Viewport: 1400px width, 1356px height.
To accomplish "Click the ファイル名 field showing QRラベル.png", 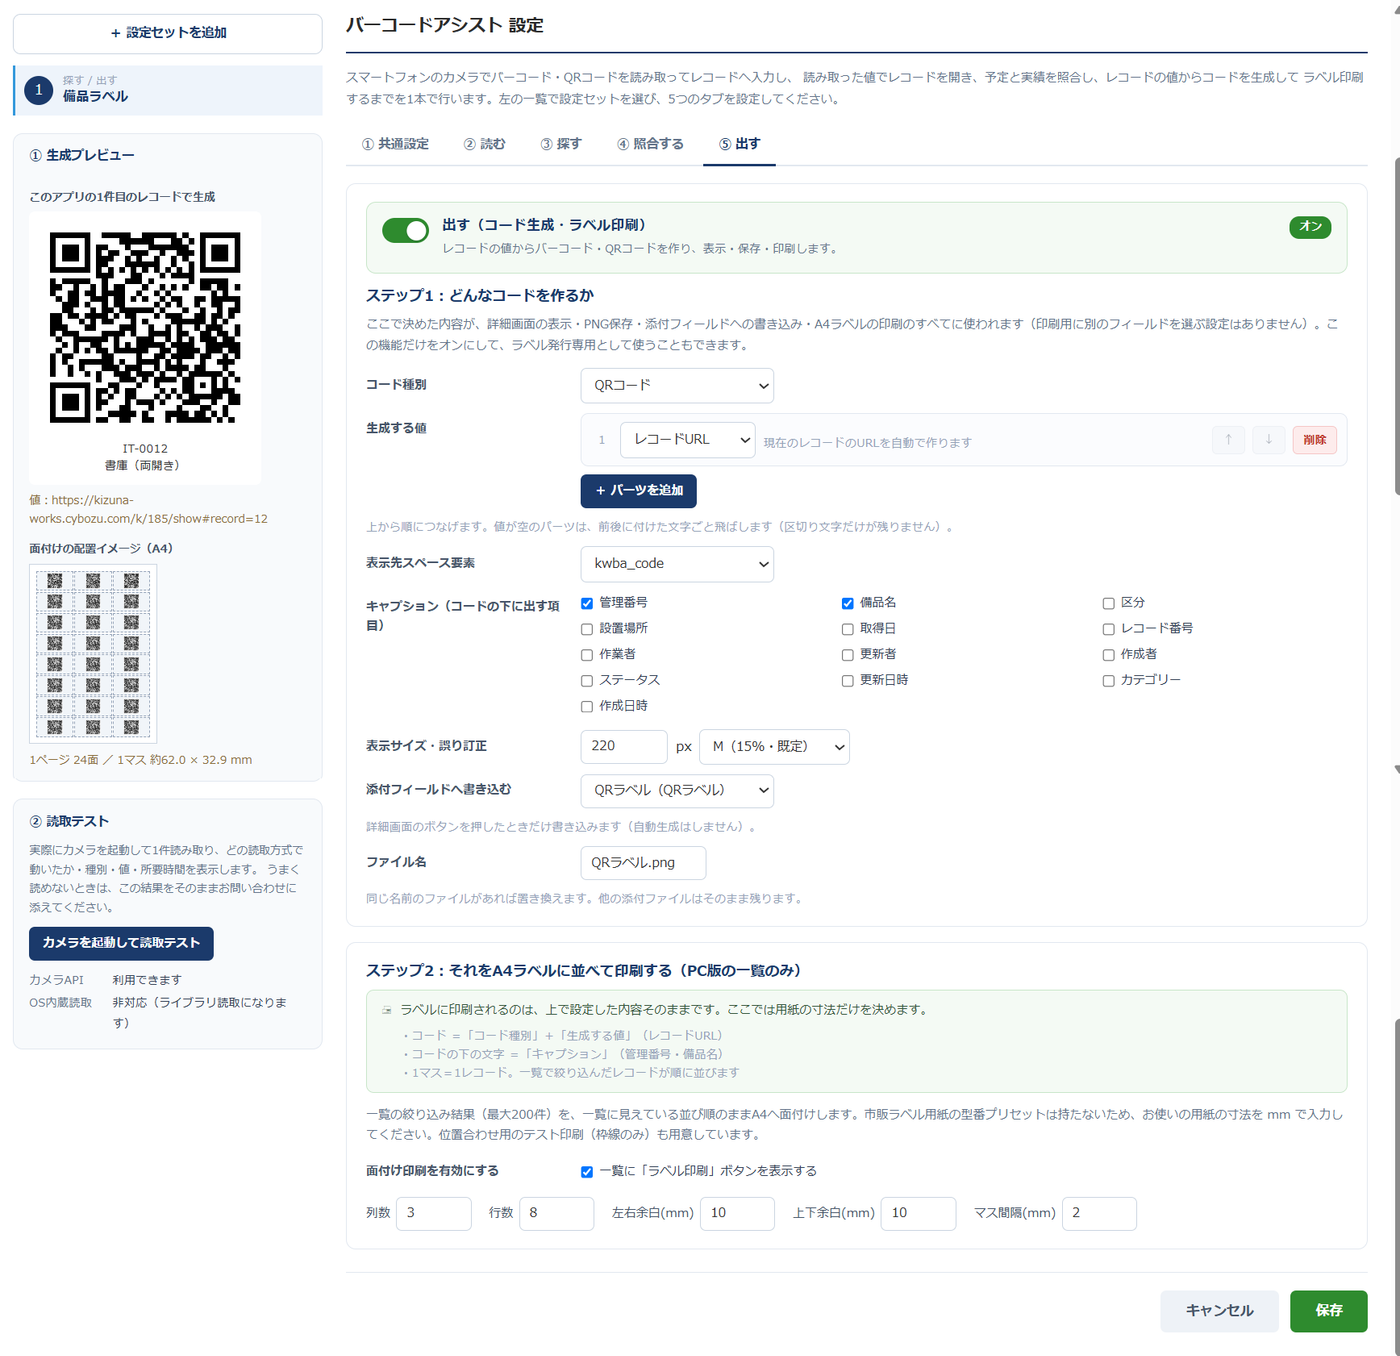I will click(643, 863).
